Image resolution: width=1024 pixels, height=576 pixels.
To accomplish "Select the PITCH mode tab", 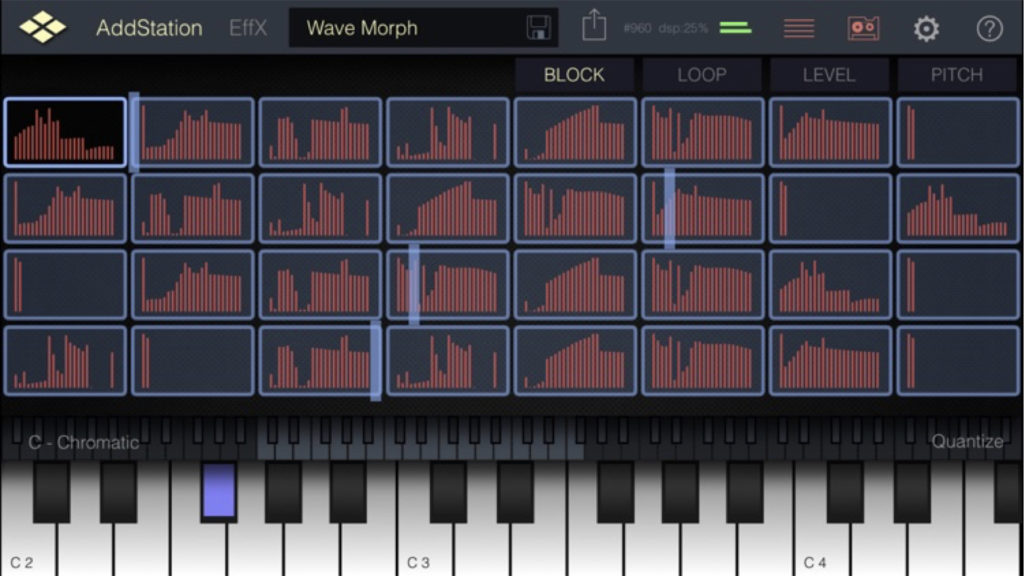I will (x=956, y=75).
